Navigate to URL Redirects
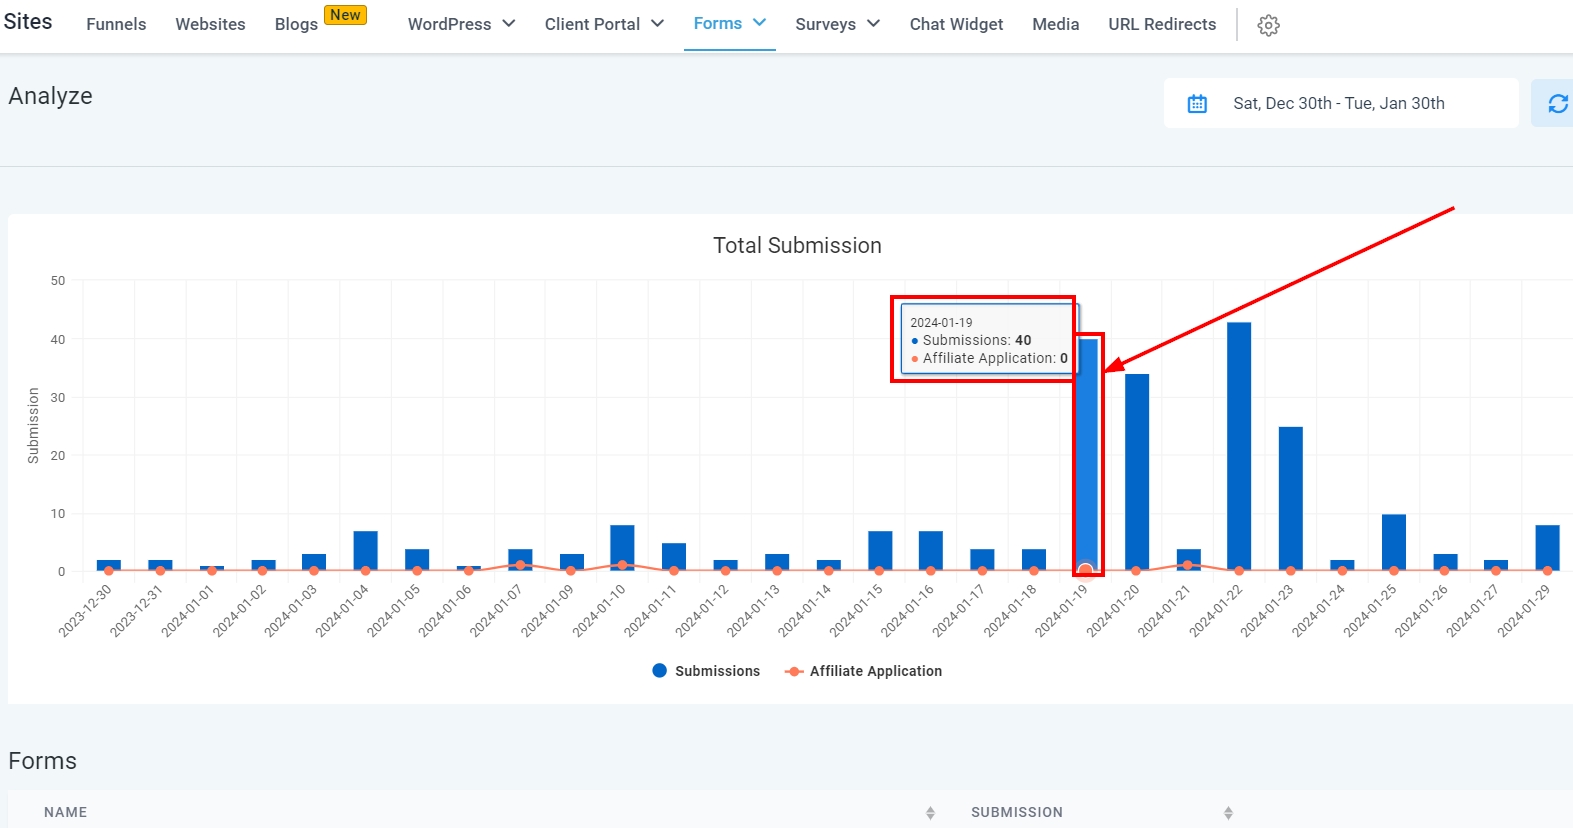1573x828 pixels. pyautogui.click(x=1162, y=24)
